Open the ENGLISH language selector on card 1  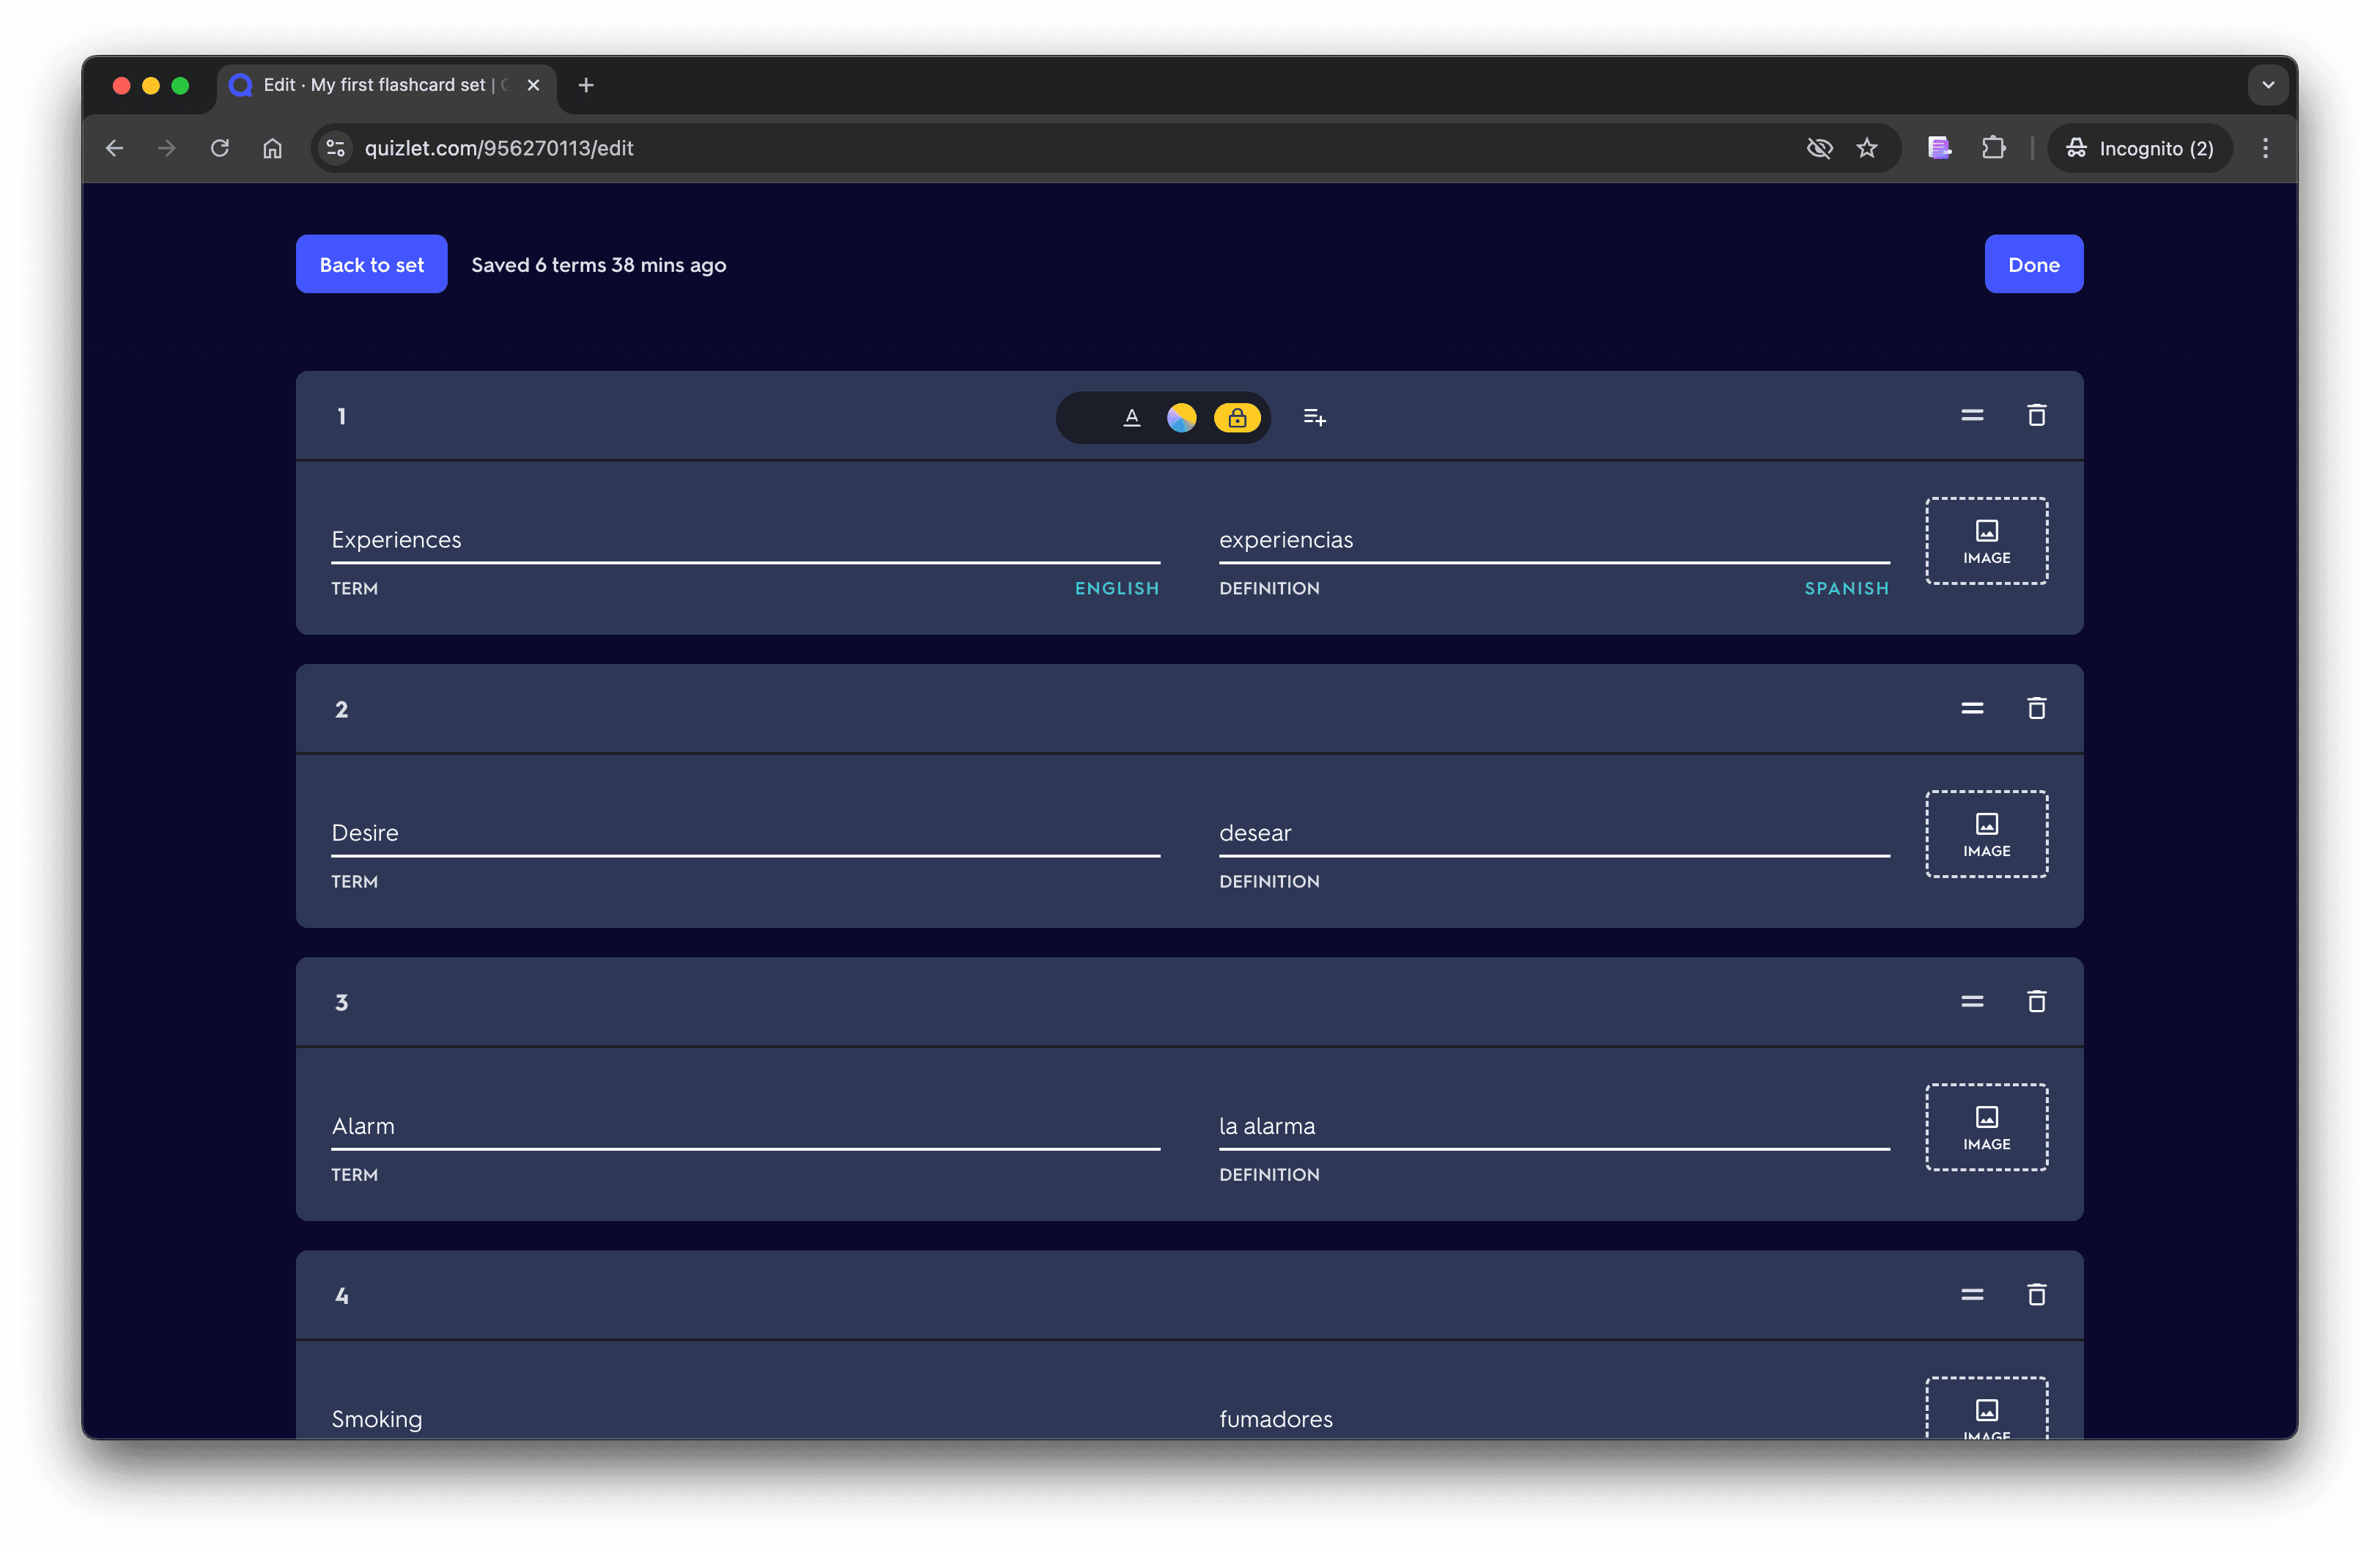(x=1116, y=588)
